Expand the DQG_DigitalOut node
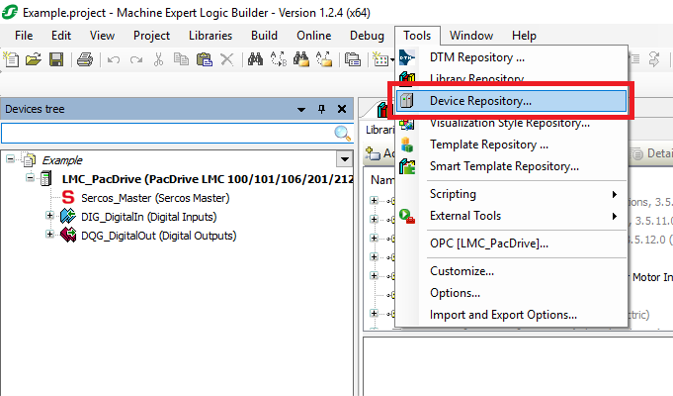 [x=50, y=234]
